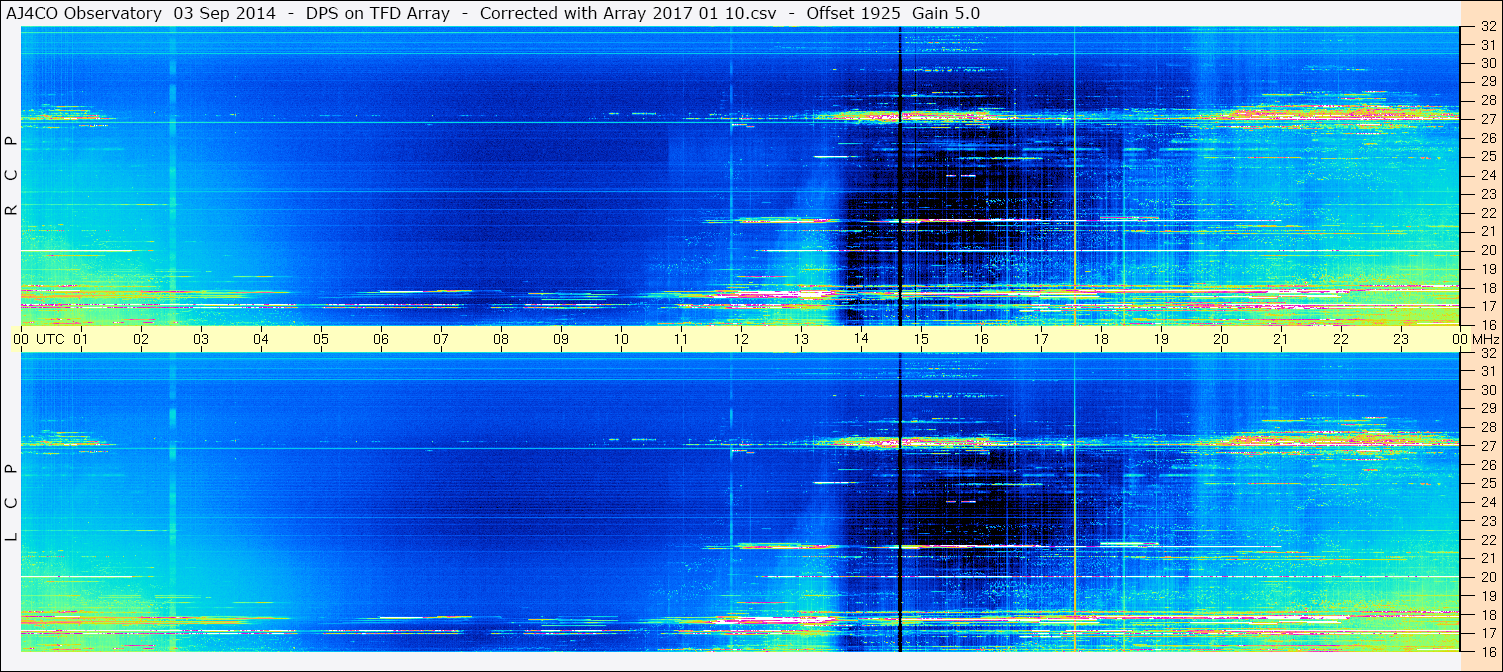
Task: Click the 00 UTC start time label
Action: 40,339
